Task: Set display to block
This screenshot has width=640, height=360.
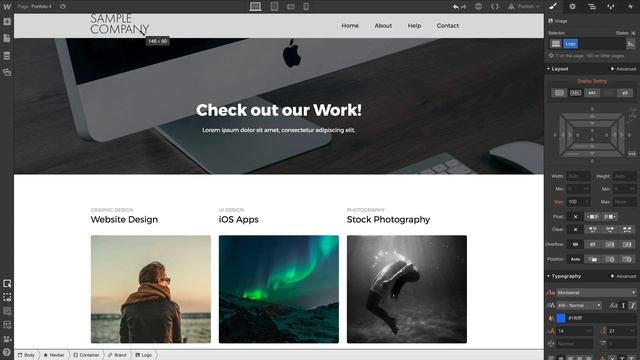Action: click(559, 93)
